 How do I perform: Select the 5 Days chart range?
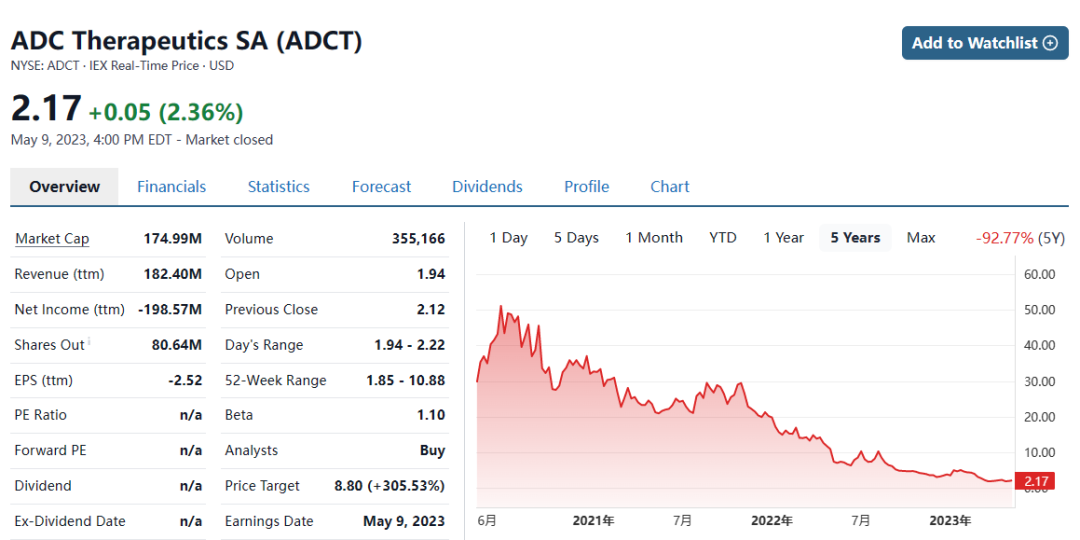(x=576, y=238)
